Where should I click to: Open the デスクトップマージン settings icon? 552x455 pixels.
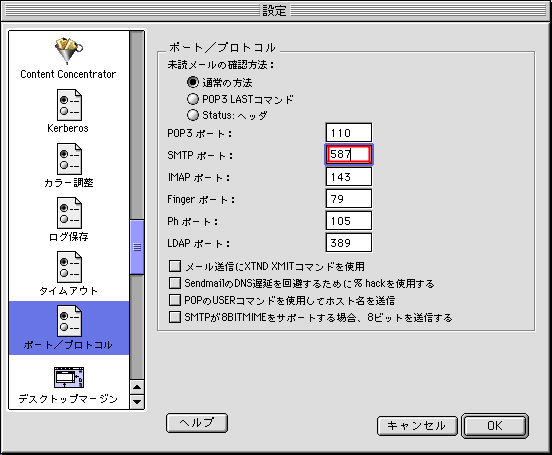click(x=69, y=377)
